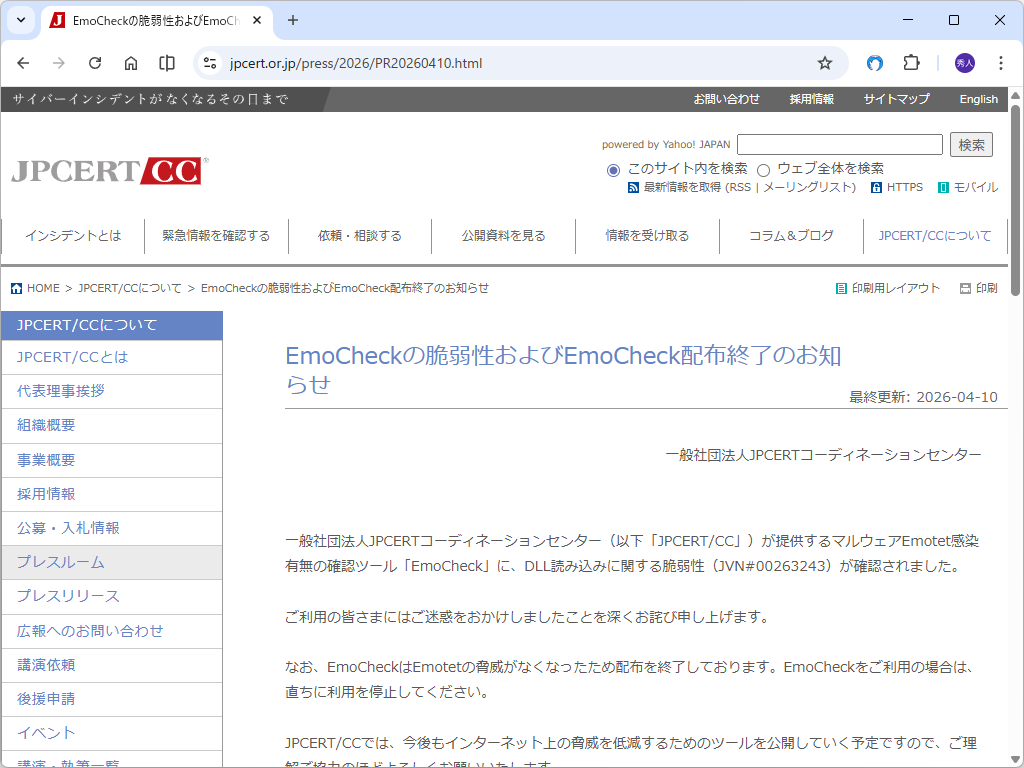Screen dimensions: 1024x768
Task: Open the 印刷用レイアウト print layout icon
Action: coord(841,288)
